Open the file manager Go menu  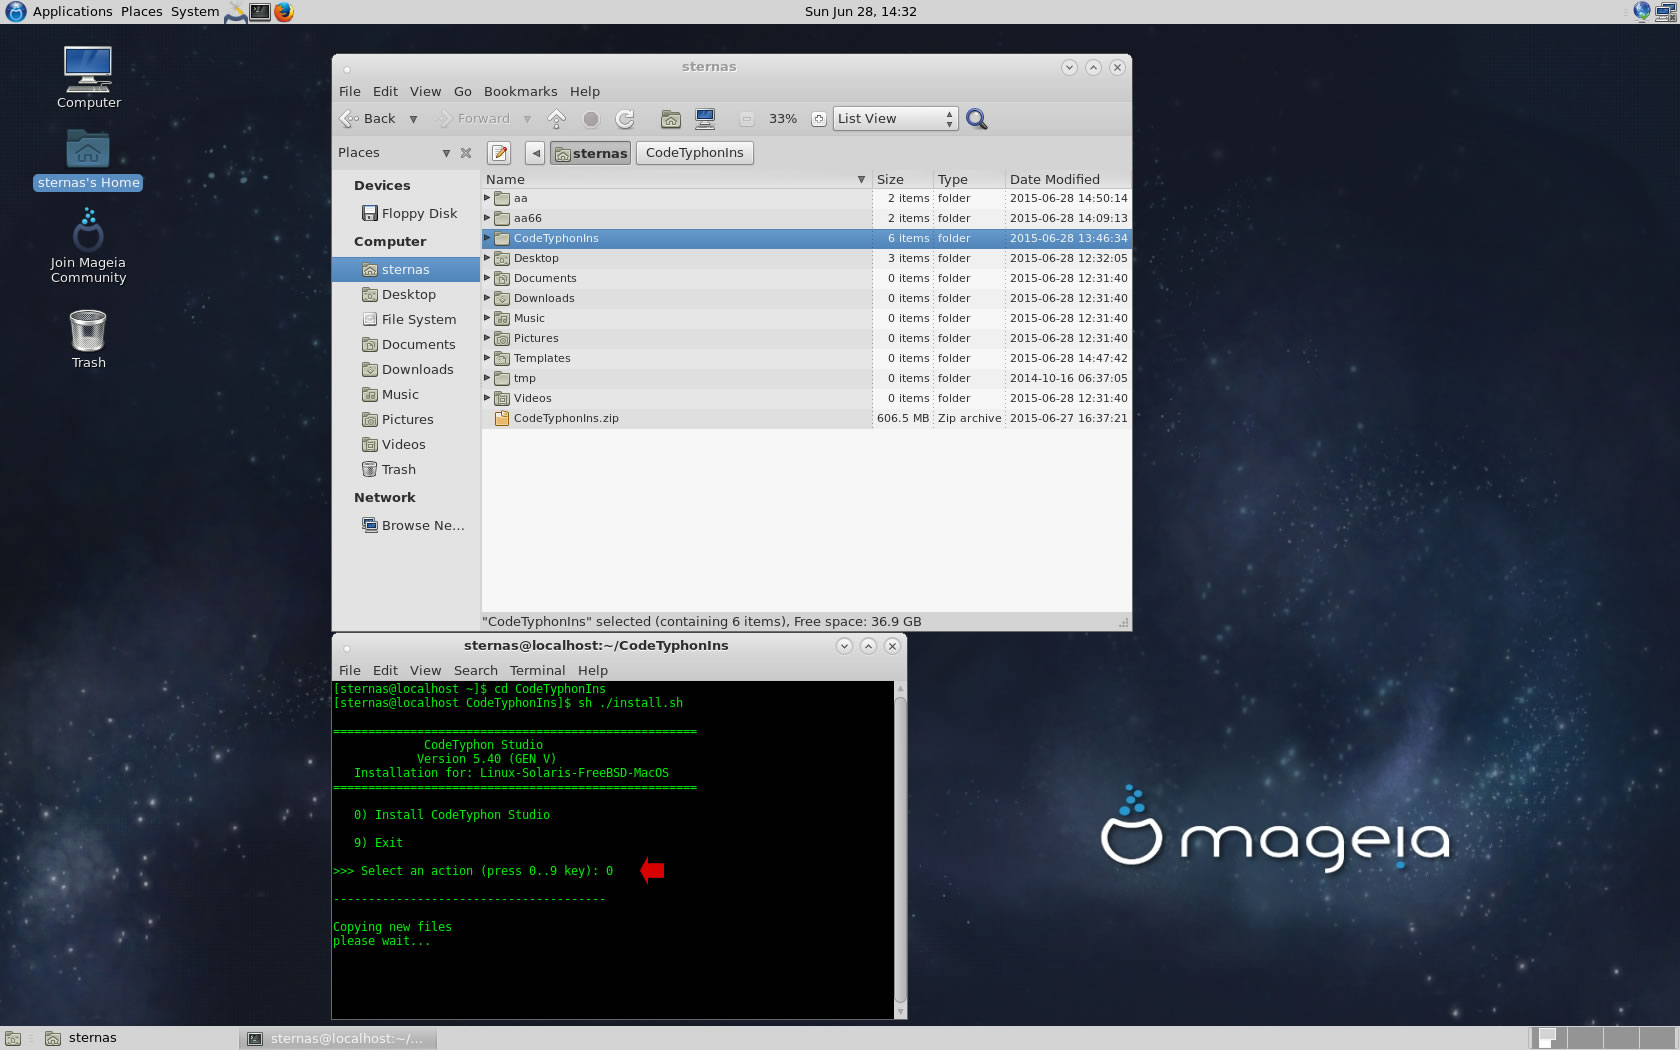point(463,91)
